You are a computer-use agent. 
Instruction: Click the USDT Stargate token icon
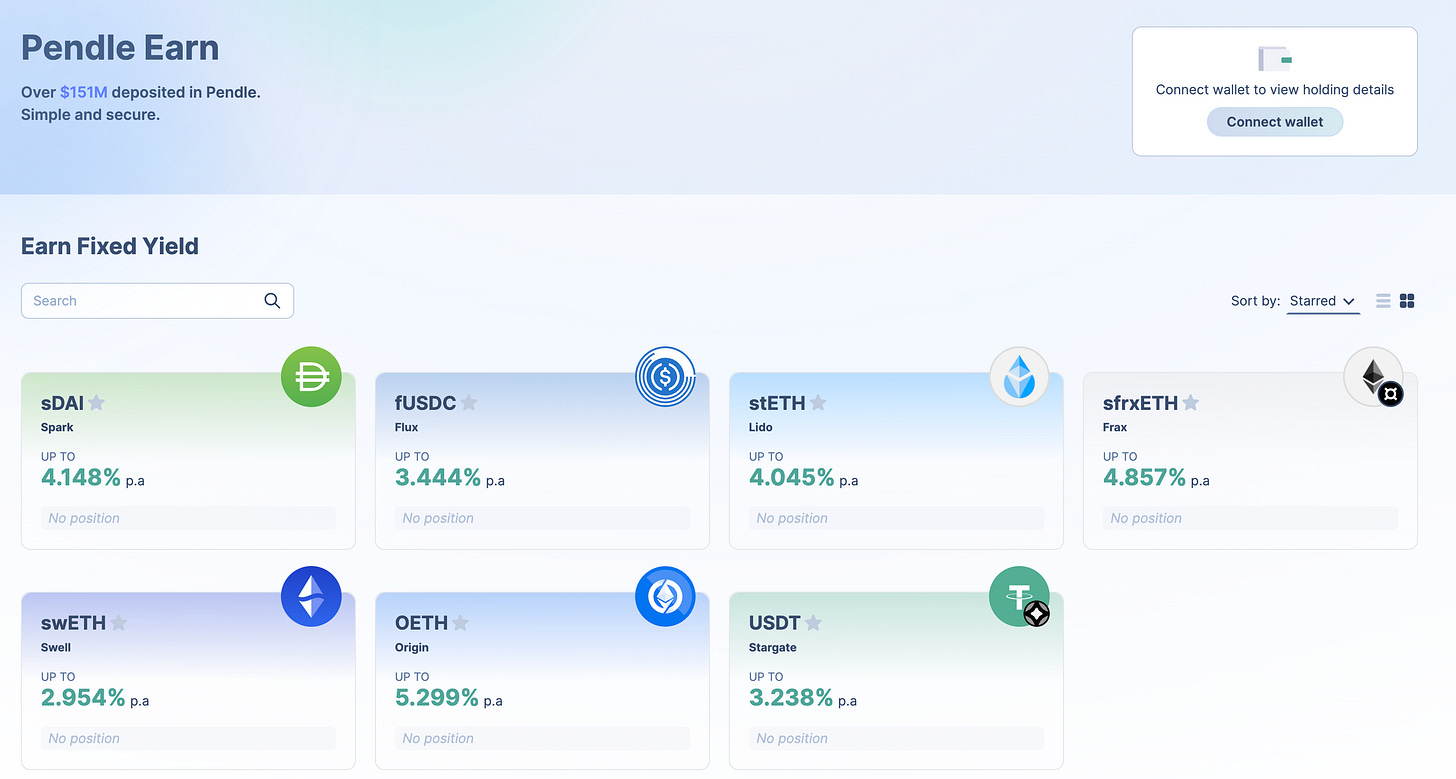pos(1019,597)
